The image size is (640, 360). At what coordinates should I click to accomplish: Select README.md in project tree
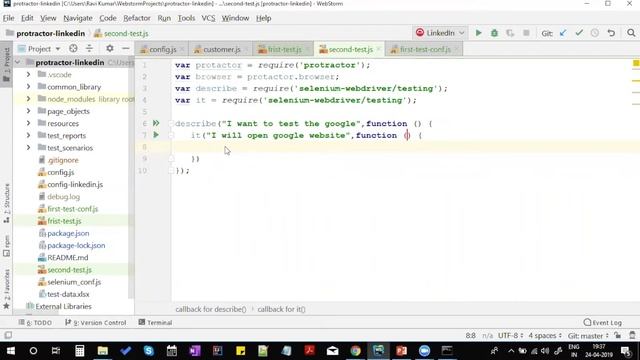tap(68, 258)
